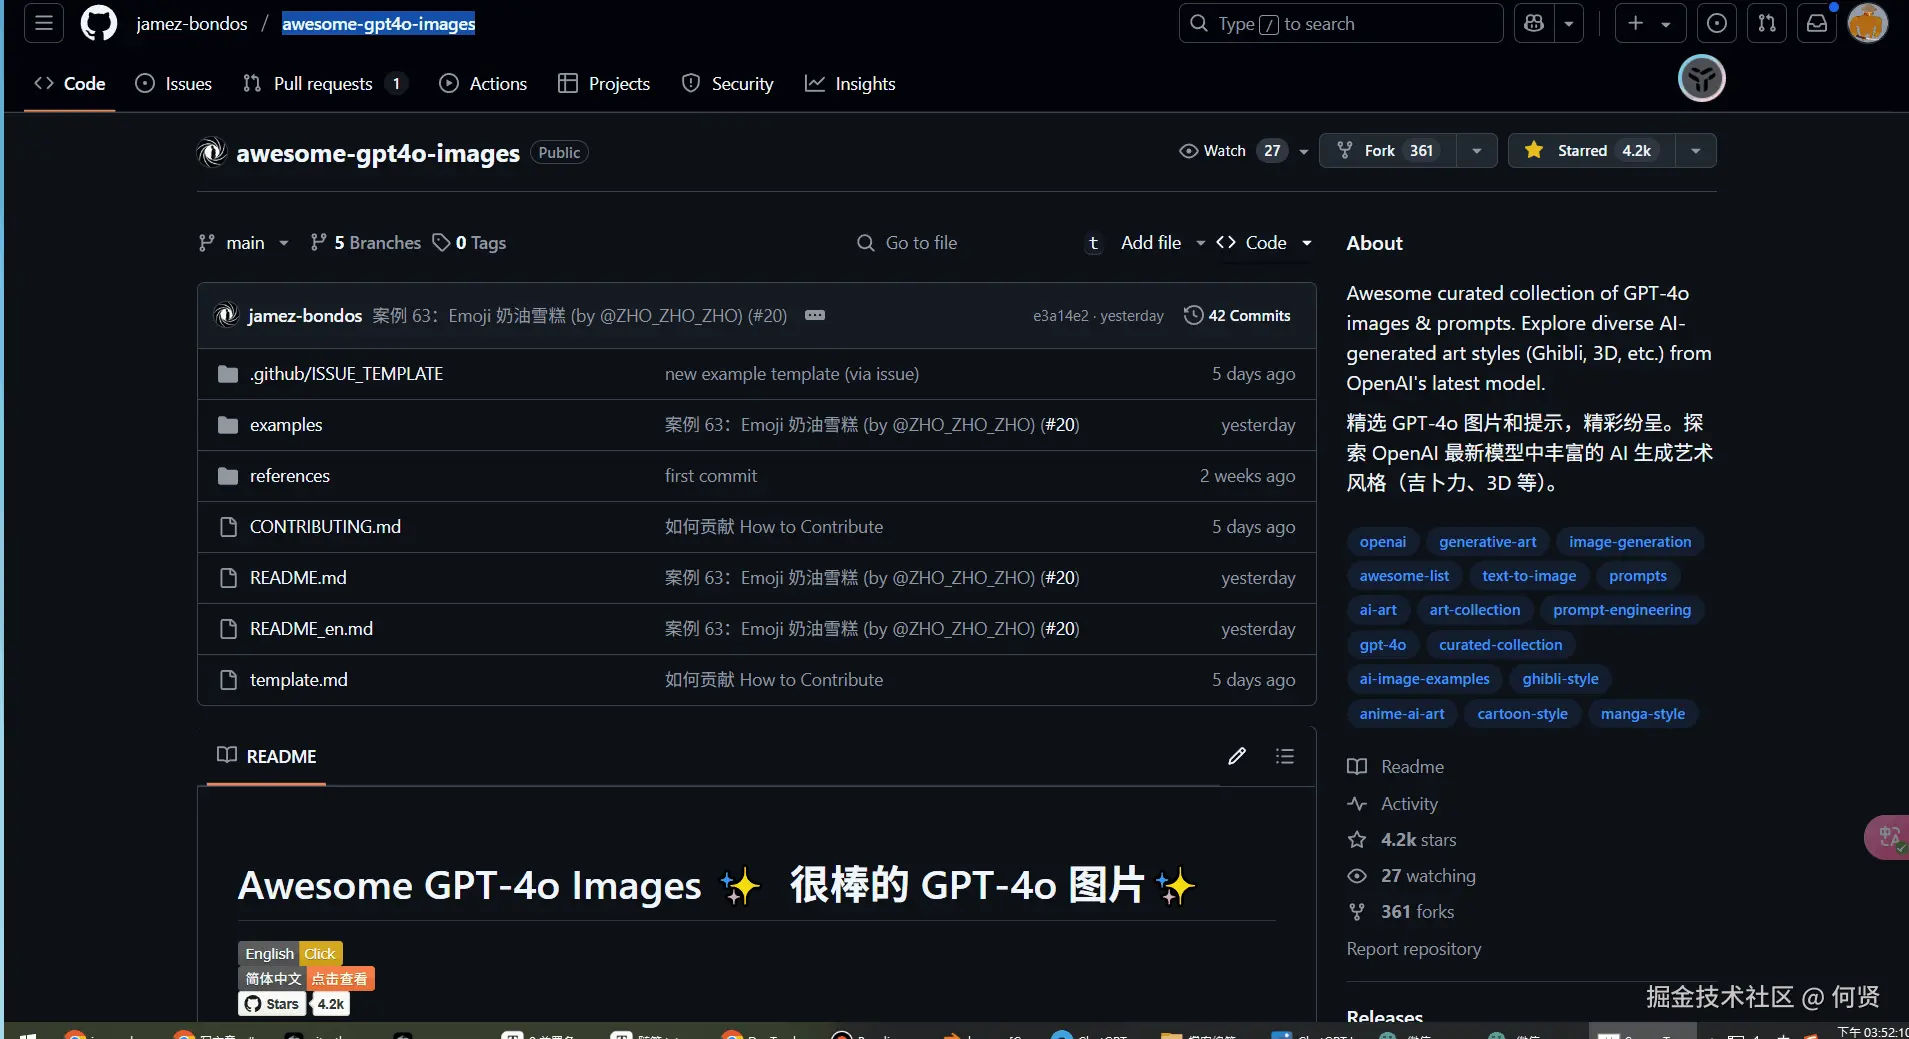Open the README outline list icon

click(x=1286, y=757)
